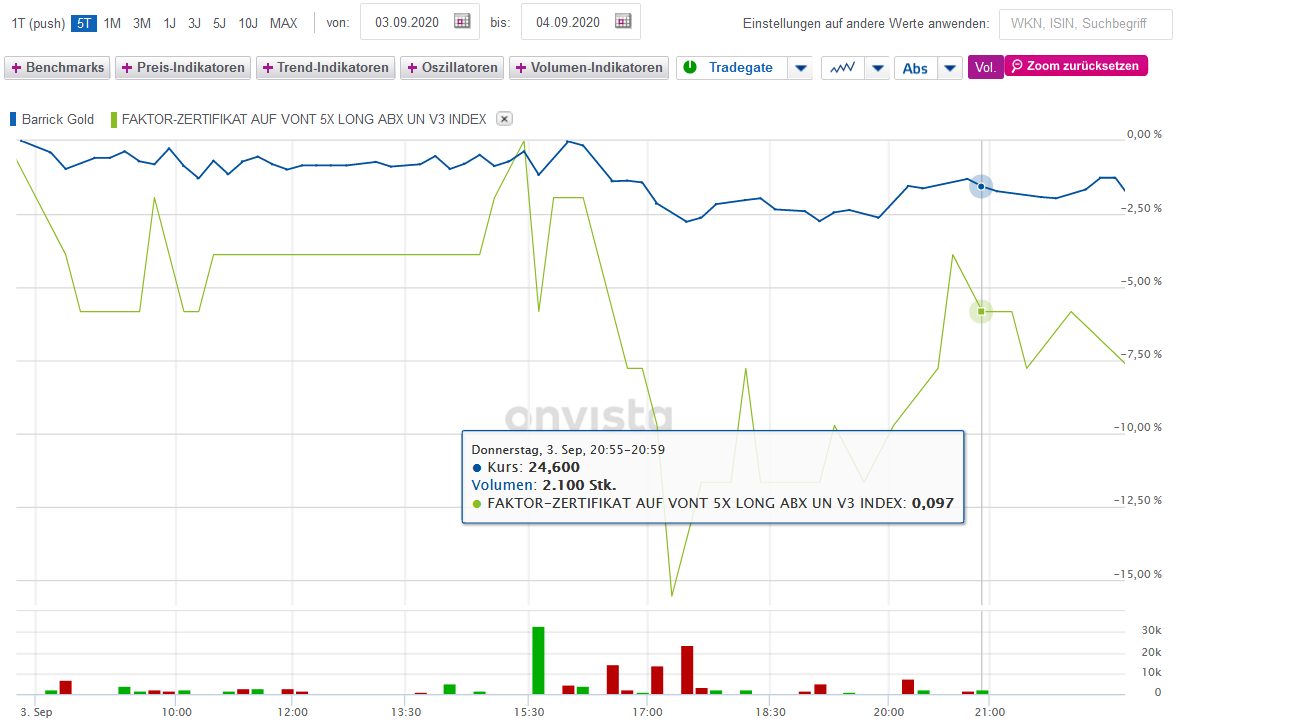This screenshot has height=728, width=1291.
Task: Click the -15,00 % axis label
Action: click(1137, 574)
